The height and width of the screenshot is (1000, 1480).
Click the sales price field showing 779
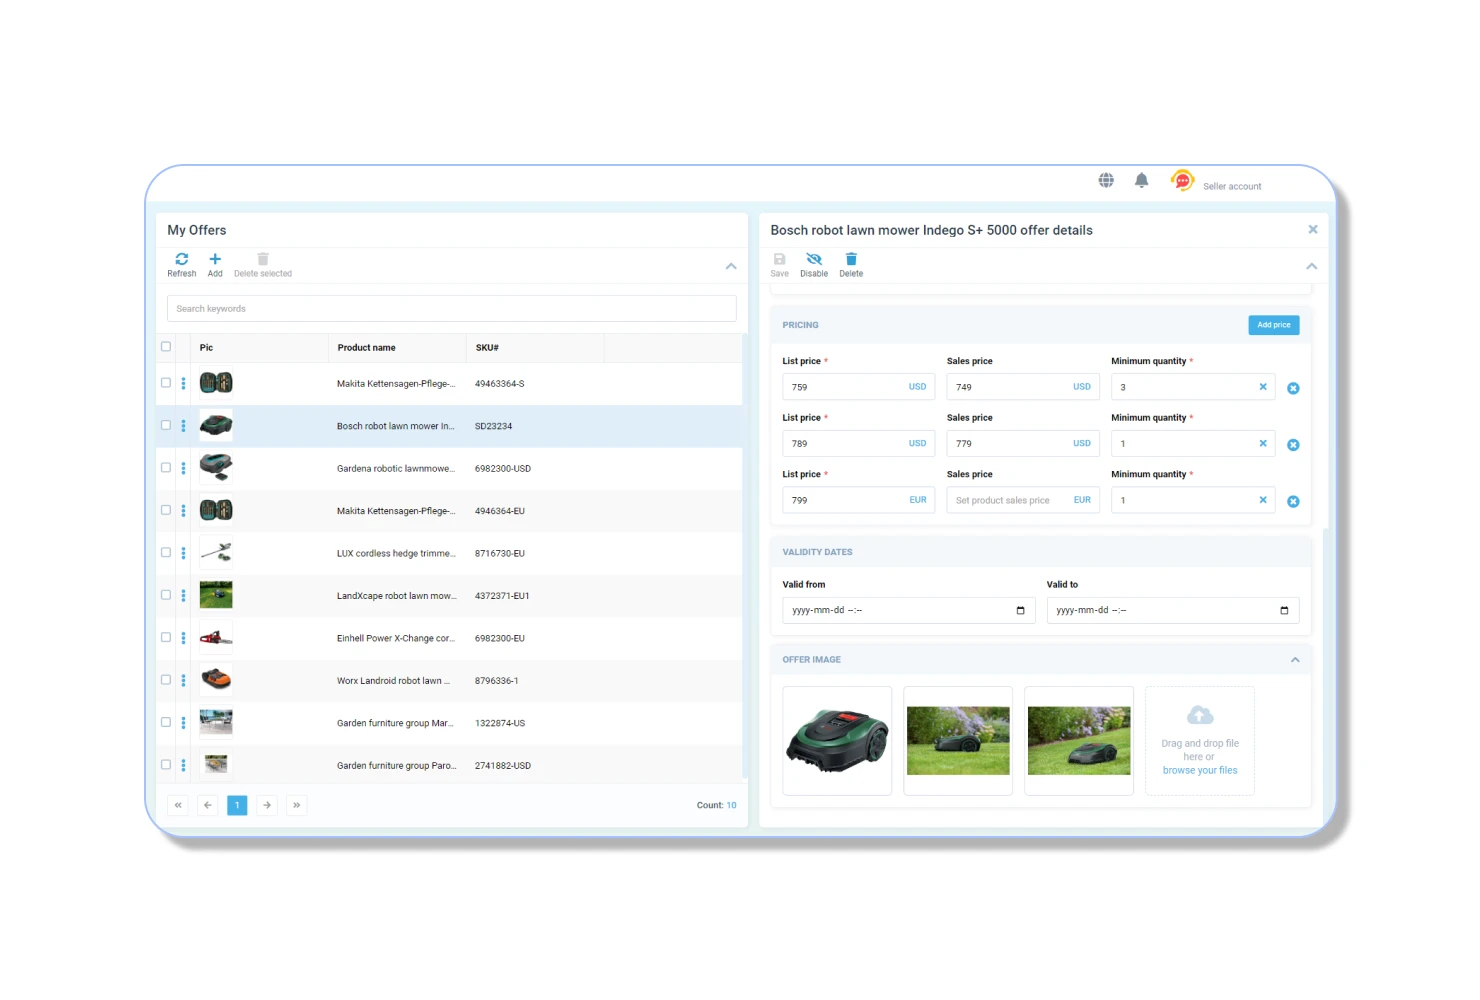(1023, 444)
